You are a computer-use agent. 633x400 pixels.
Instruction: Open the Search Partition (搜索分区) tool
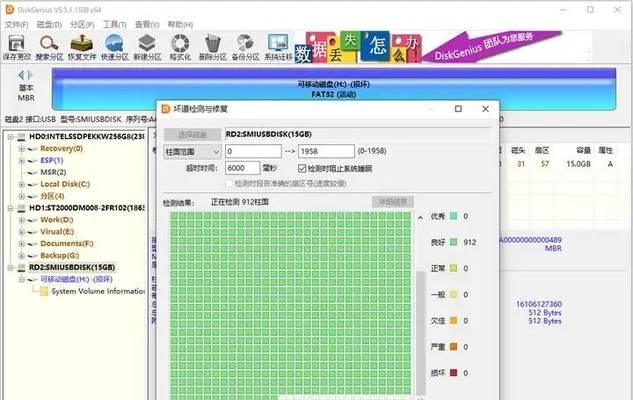(x=49, y=48)
